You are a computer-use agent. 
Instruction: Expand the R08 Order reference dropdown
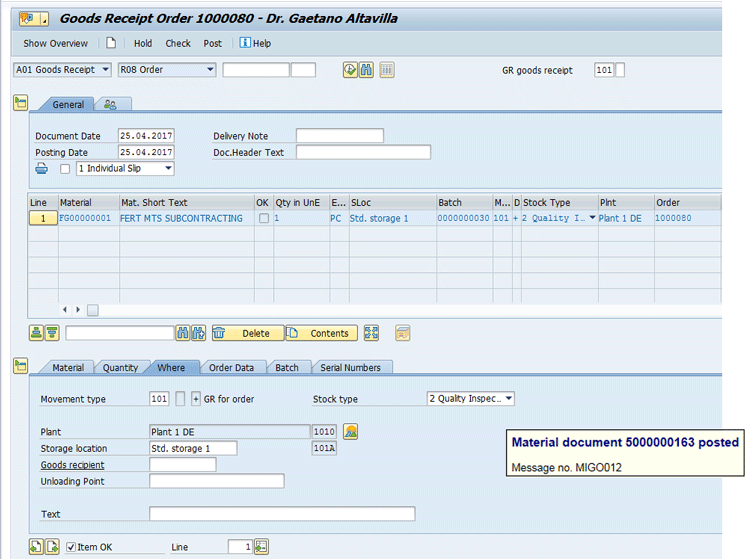(210, 70)
